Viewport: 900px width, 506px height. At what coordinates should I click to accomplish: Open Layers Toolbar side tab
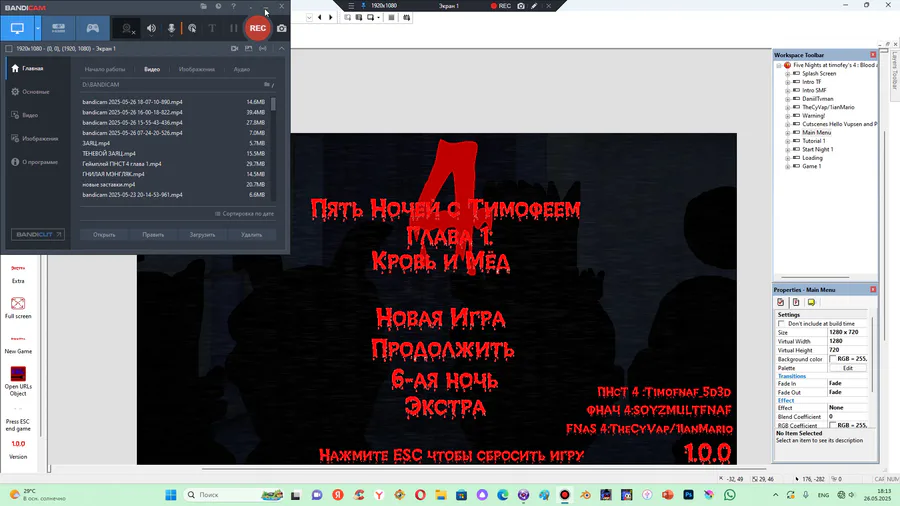[894, 71]
